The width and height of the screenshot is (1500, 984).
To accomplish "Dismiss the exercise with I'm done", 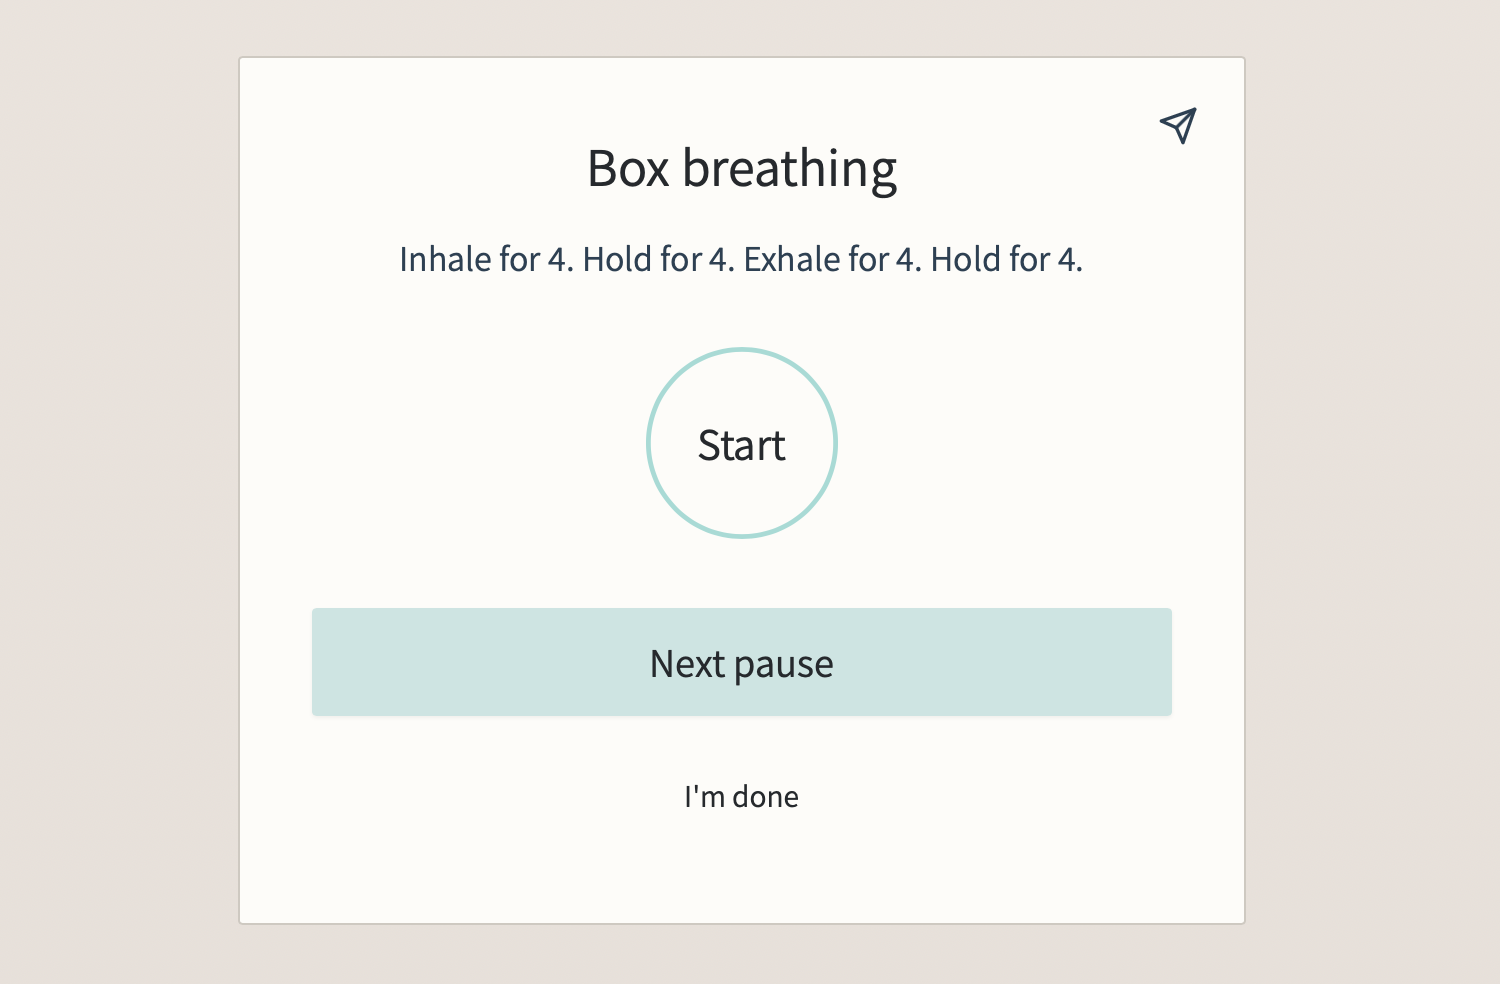I will click(x=741, y=796).
